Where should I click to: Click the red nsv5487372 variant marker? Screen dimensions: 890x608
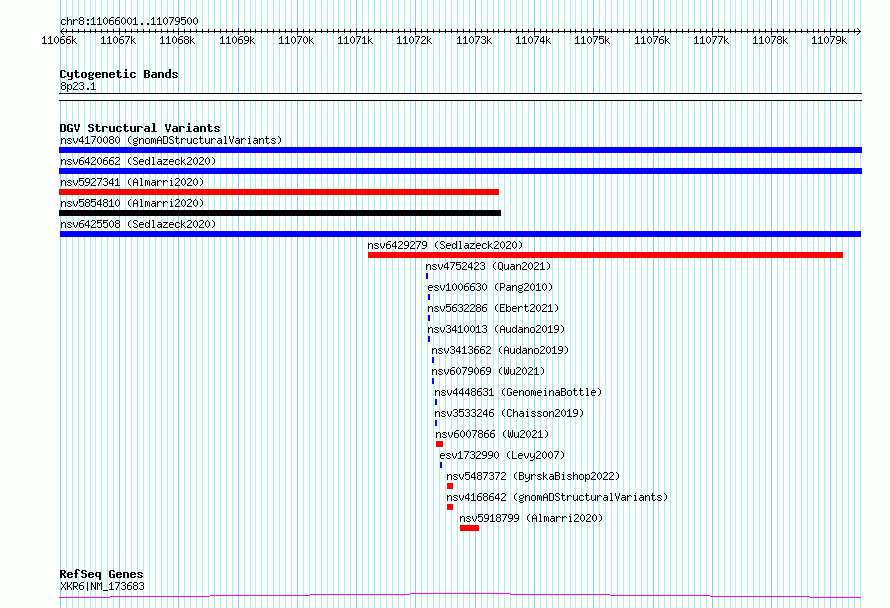tap(450, 486)
